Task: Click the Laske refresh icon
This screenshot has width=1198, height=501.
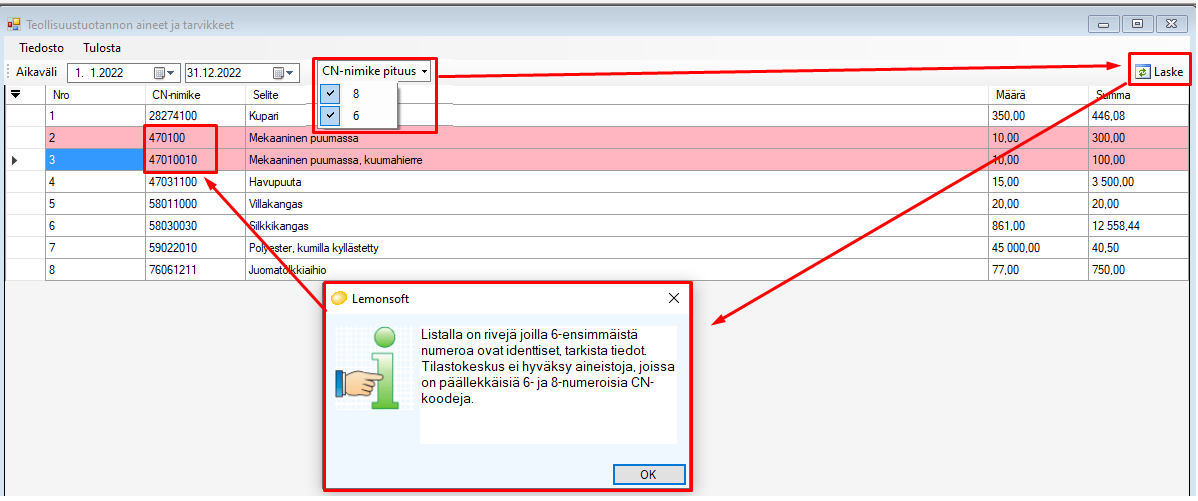Action: point(1143,72)
